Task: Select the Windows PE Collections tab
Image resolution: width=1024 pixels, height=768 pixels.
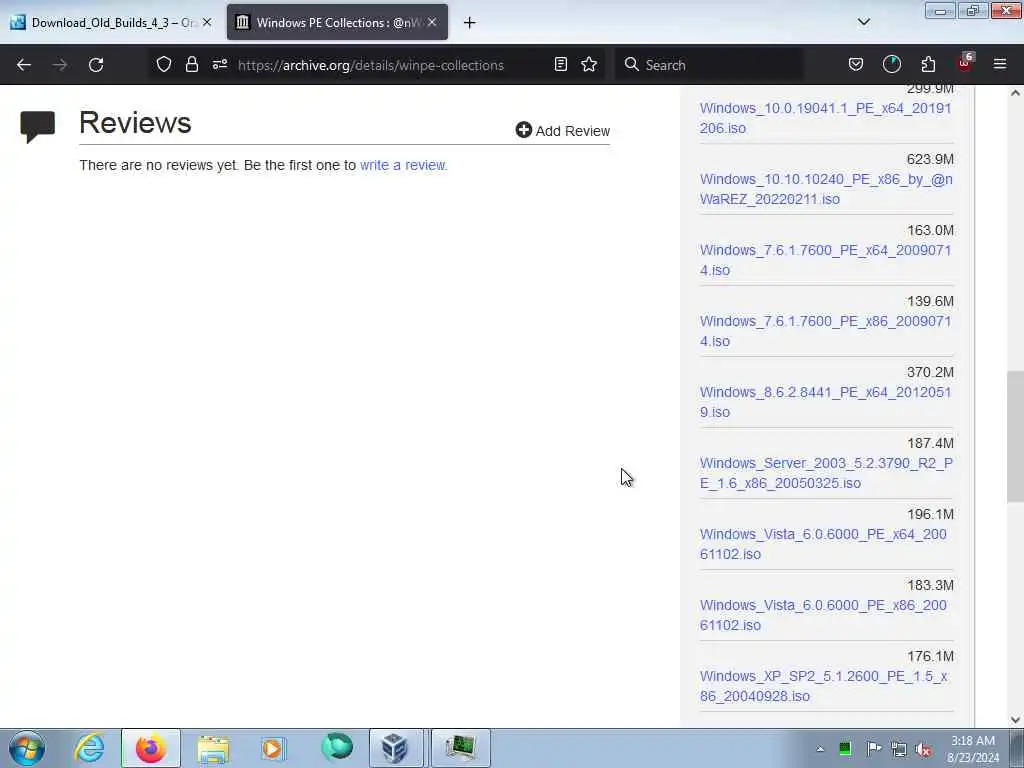Action: [337, 22]
